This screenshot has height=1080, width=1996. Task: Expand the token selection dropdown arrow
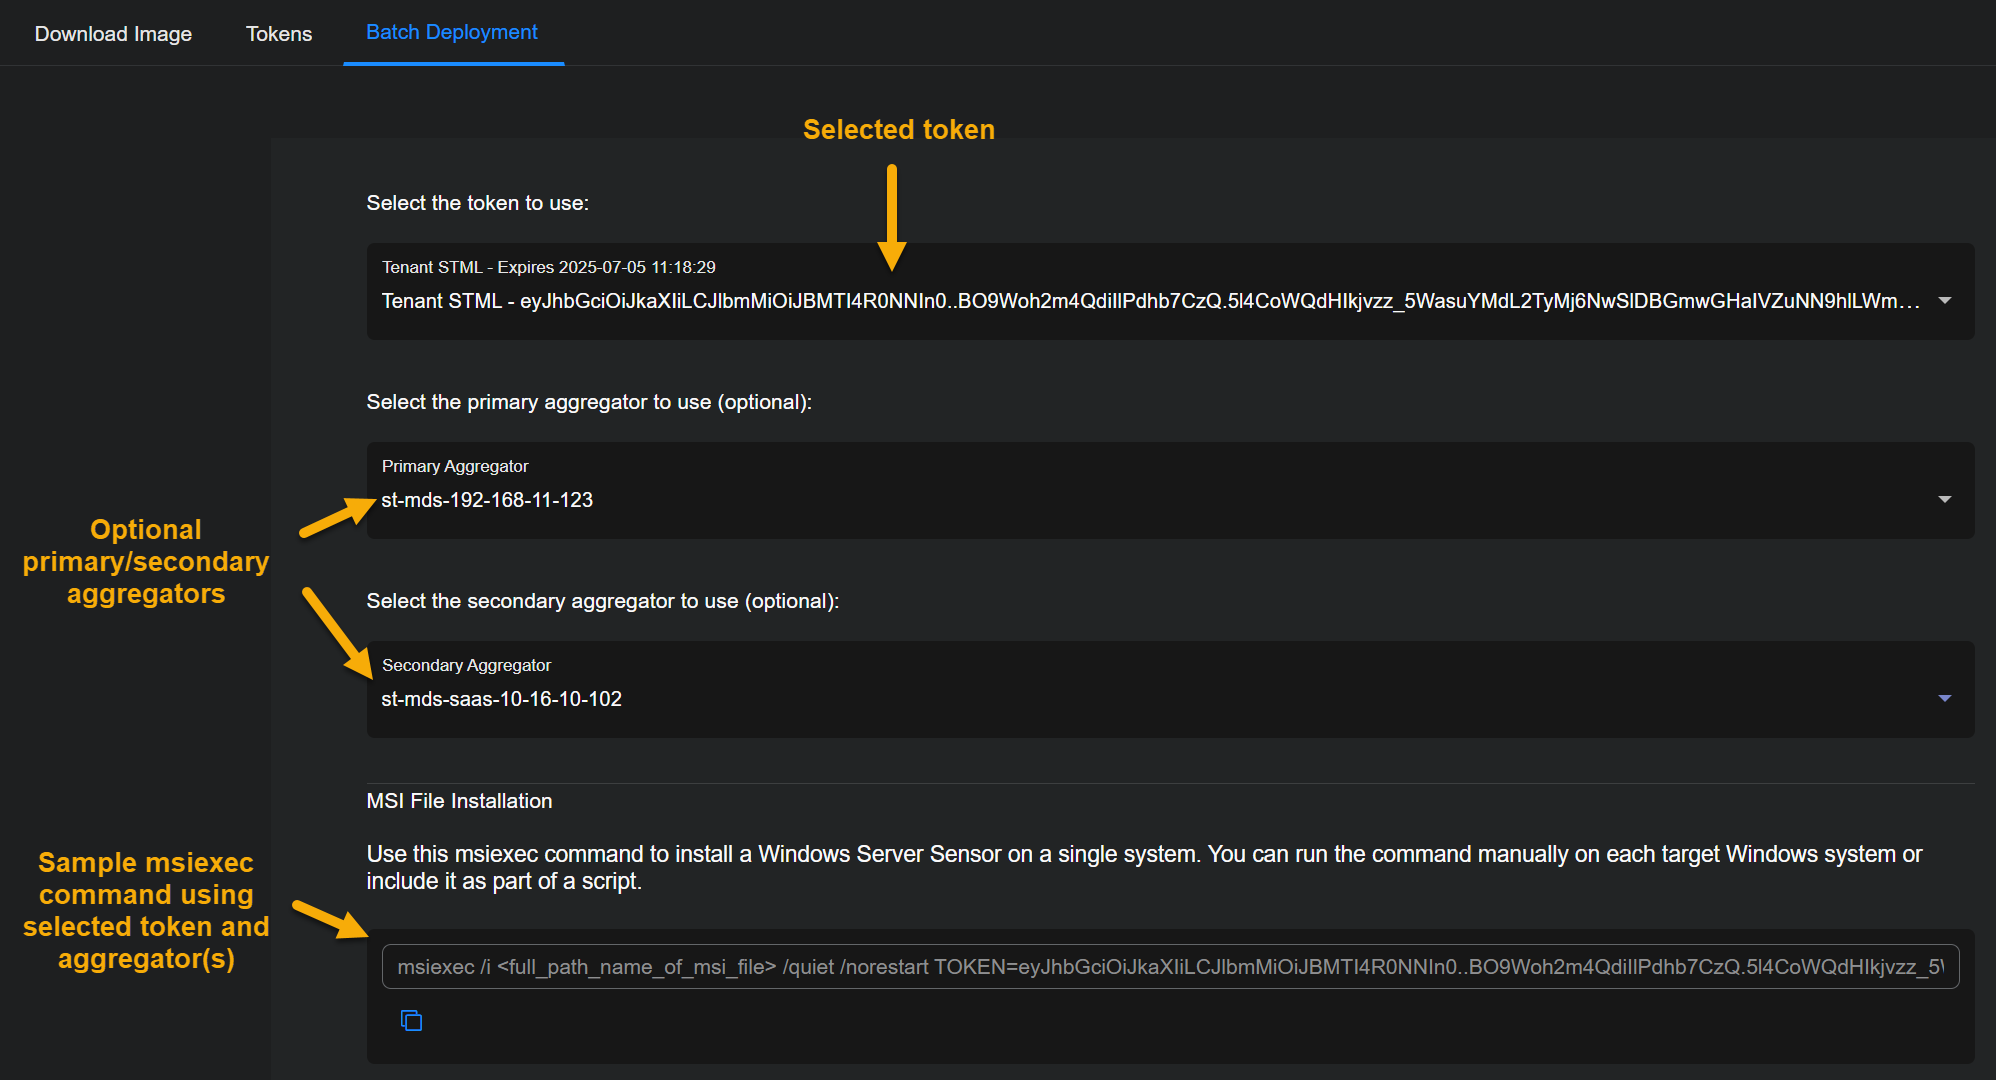tap(1944, 300)
